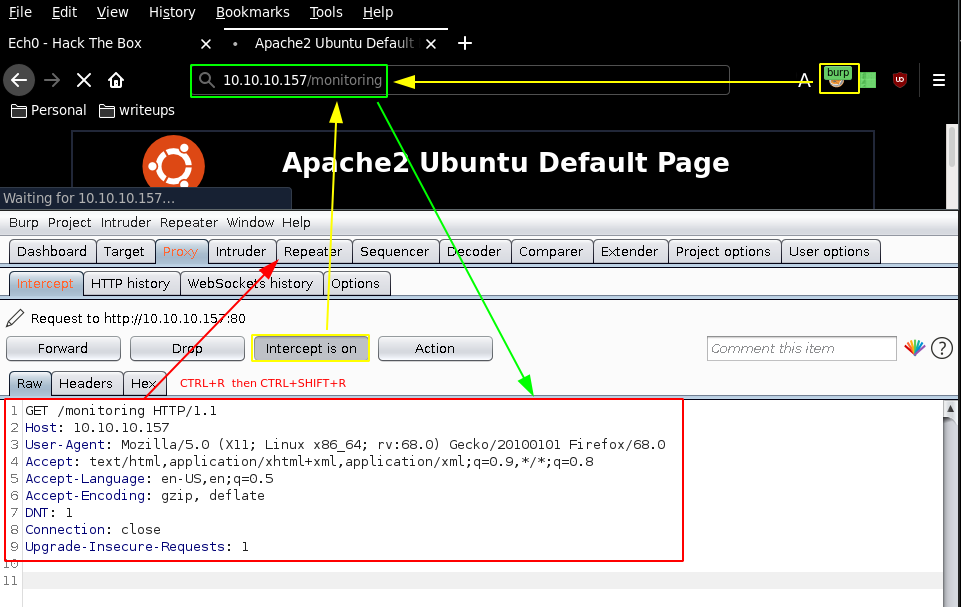Image resolution: width=961 pixels, height=607 pixels.
Task: Go back using Firefox back arrow
Action: click(19, 80)
